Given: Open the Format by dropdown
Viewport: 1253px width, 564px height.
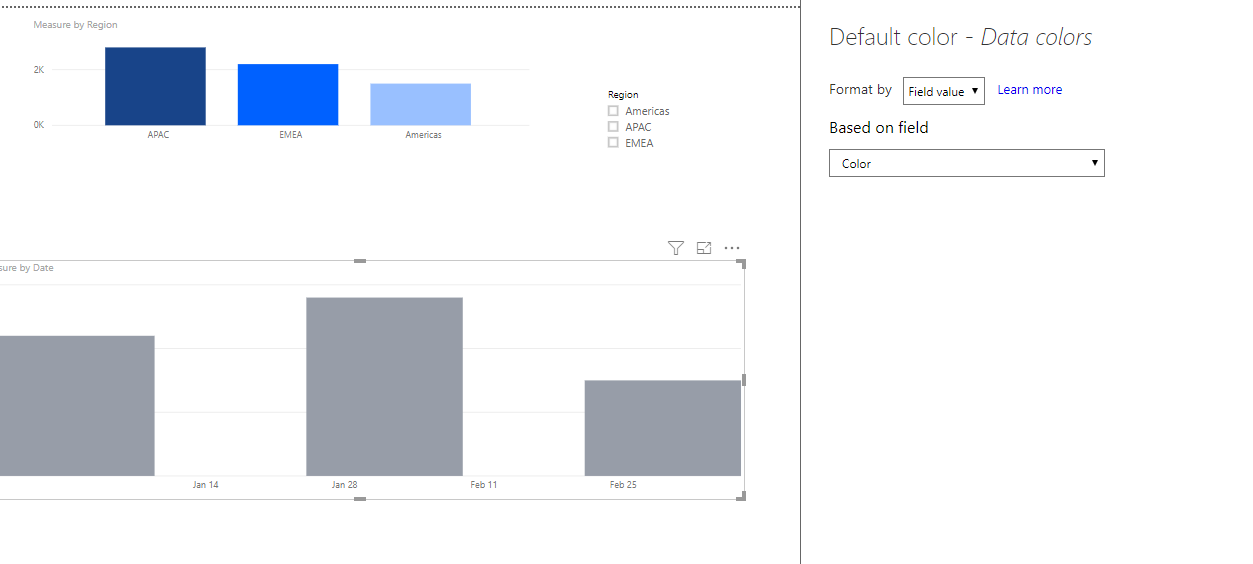Looking at the screenshot, I should click(x=944, y=91).
